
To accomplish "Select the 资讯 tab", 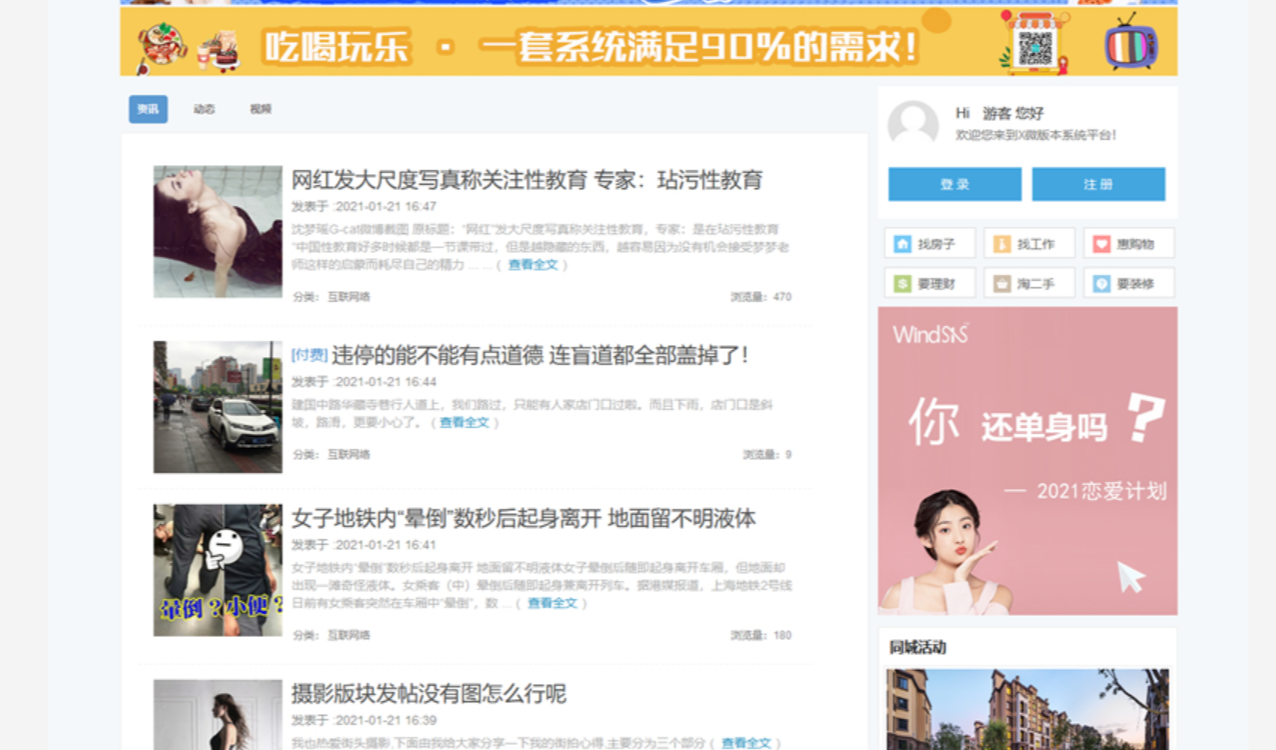I will coord(148,109).
